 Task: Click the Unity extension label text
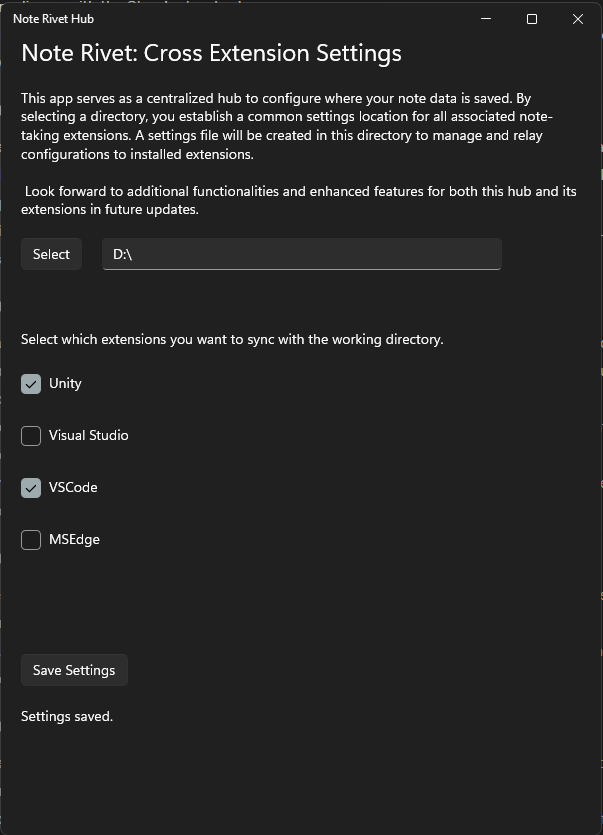[65, 384]
